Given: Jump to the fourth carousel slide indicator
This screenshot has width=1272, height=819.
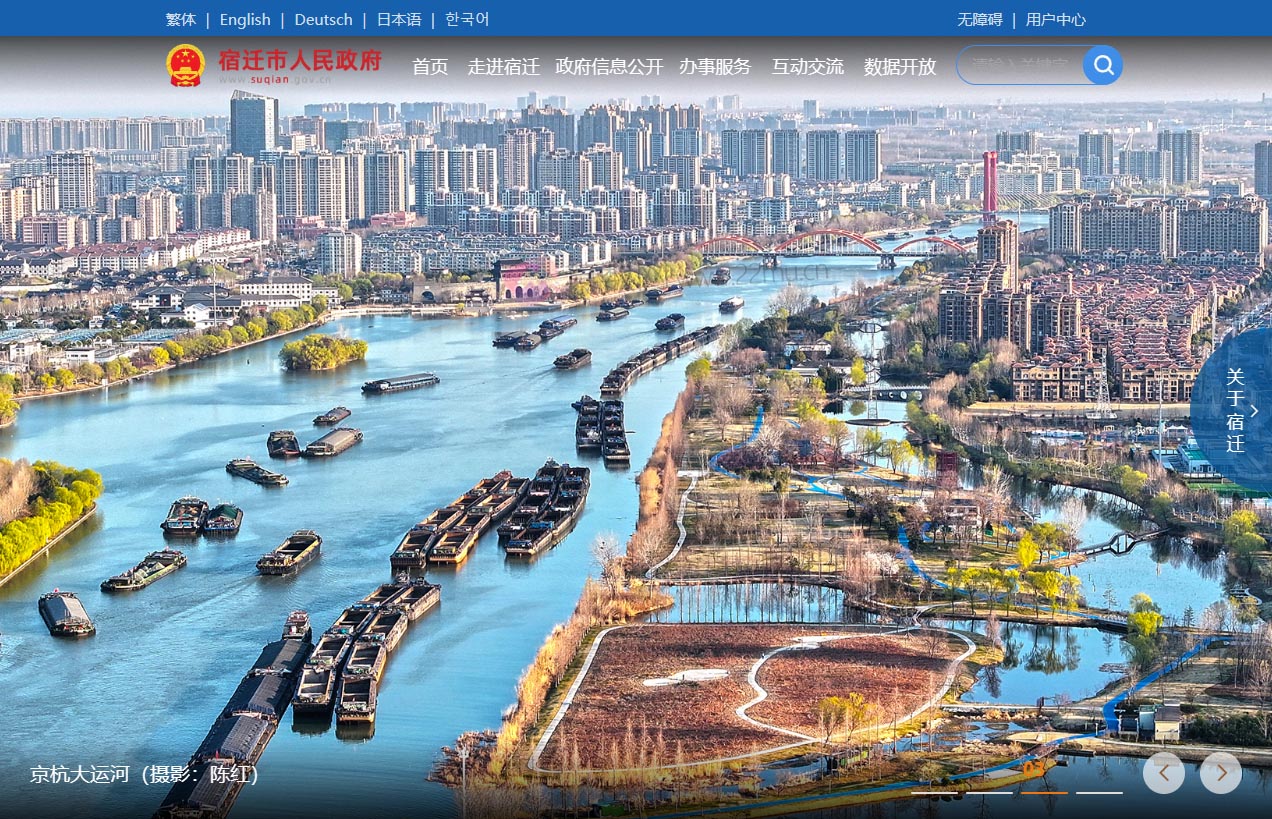Looking at the screenshot, I should pos(1099,793).
